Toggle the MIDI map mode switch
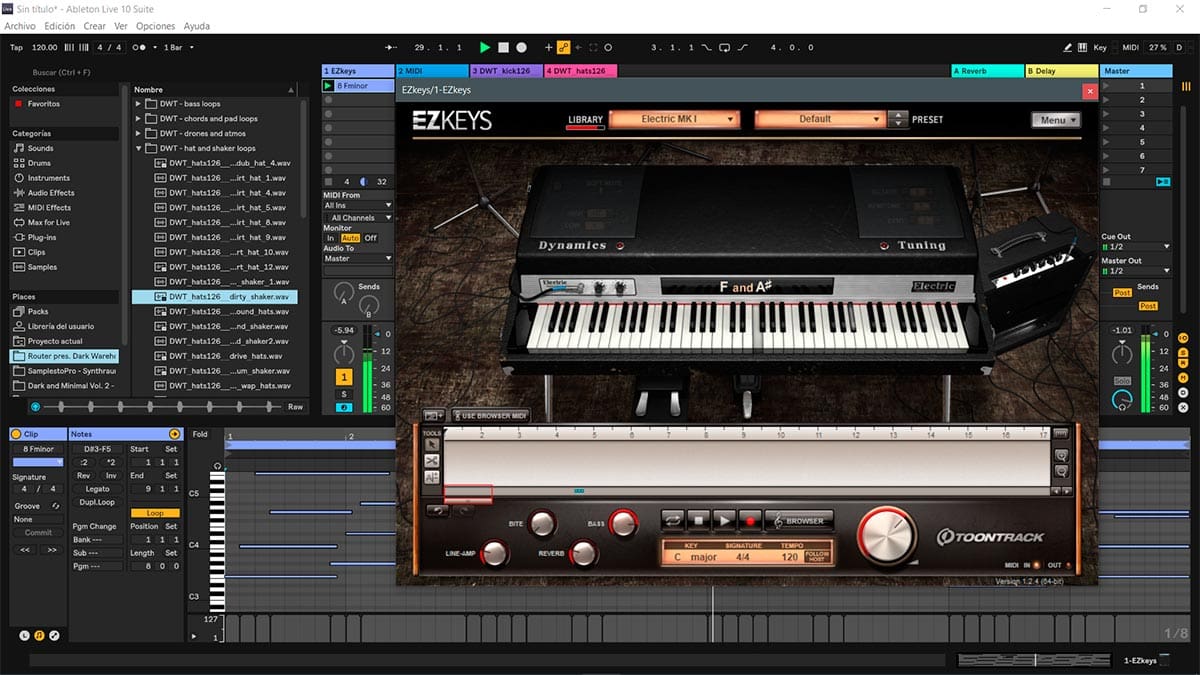The image size is (1200, 675). 1130,47
